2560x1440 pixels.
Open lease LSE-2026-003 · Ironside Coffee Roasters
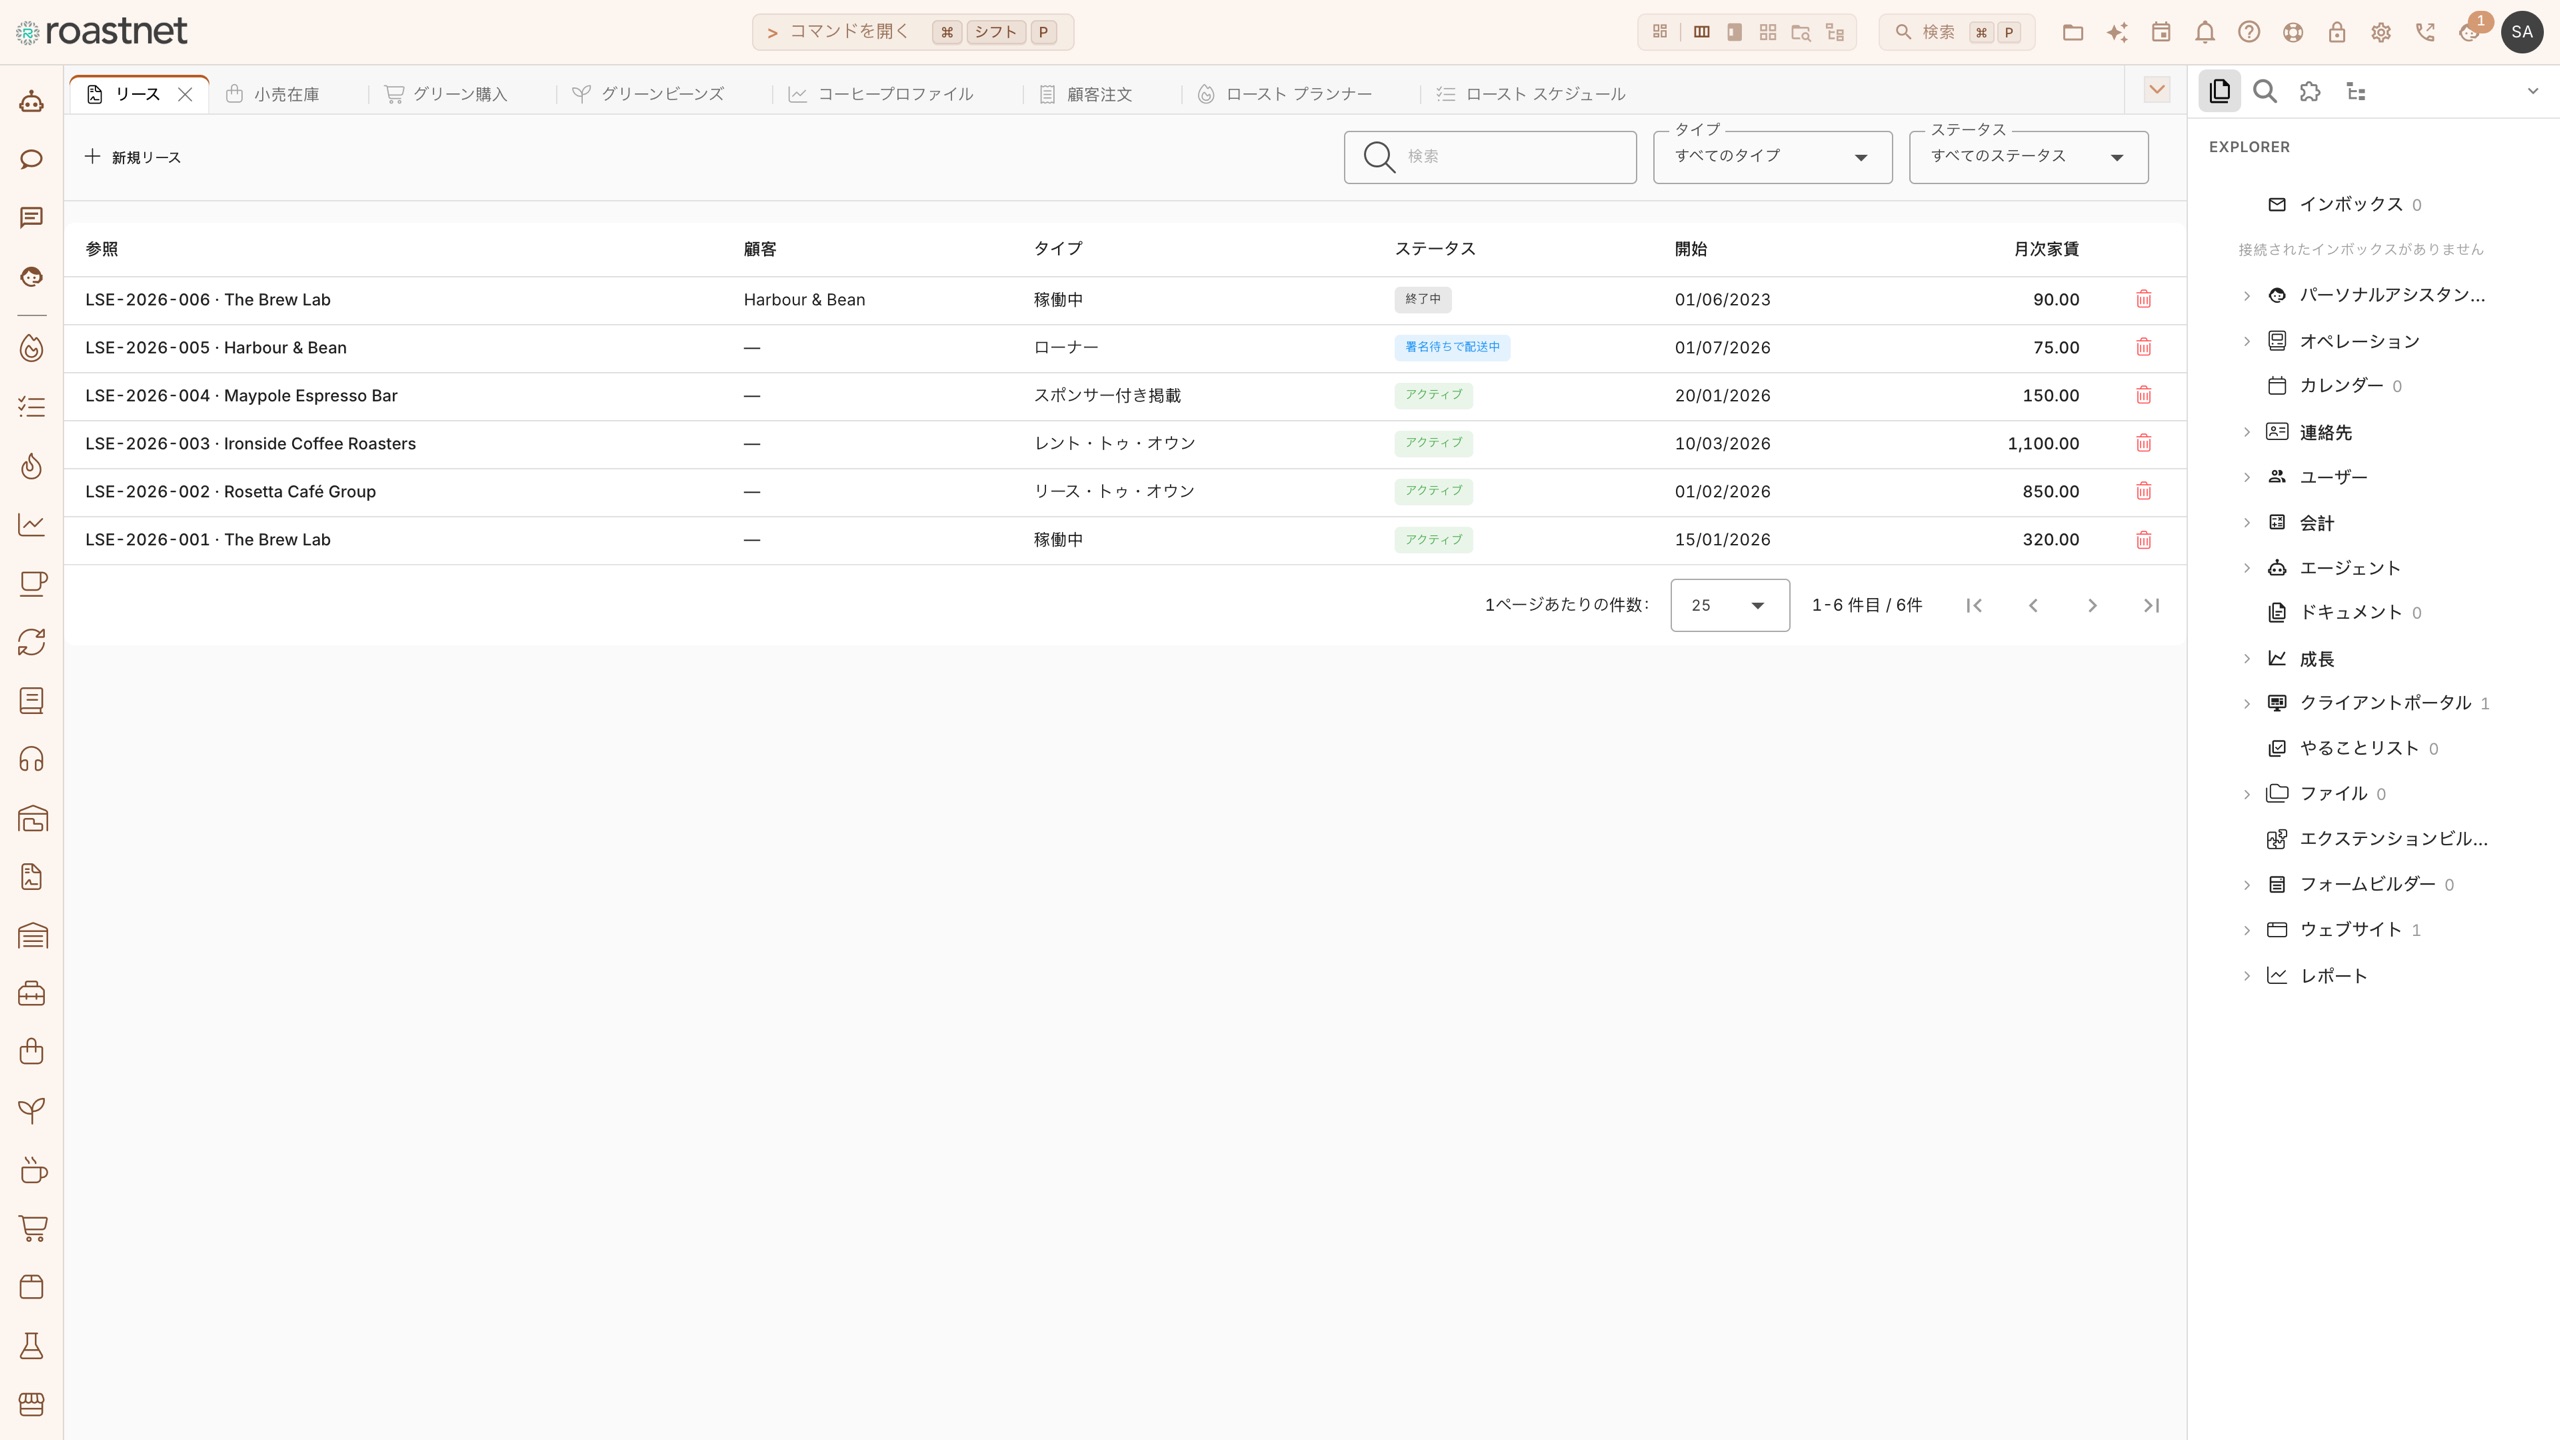(x=250, y=443)
